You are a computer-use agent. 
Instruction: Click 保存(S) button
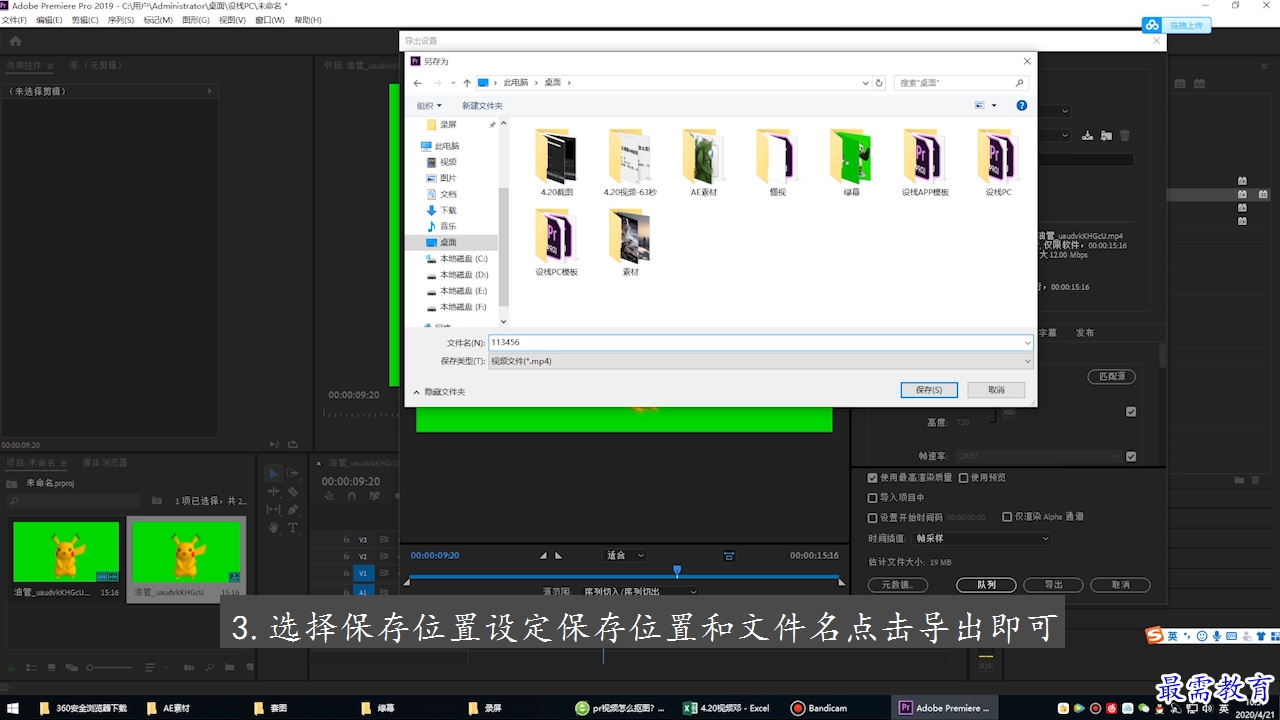coord(929,390)
